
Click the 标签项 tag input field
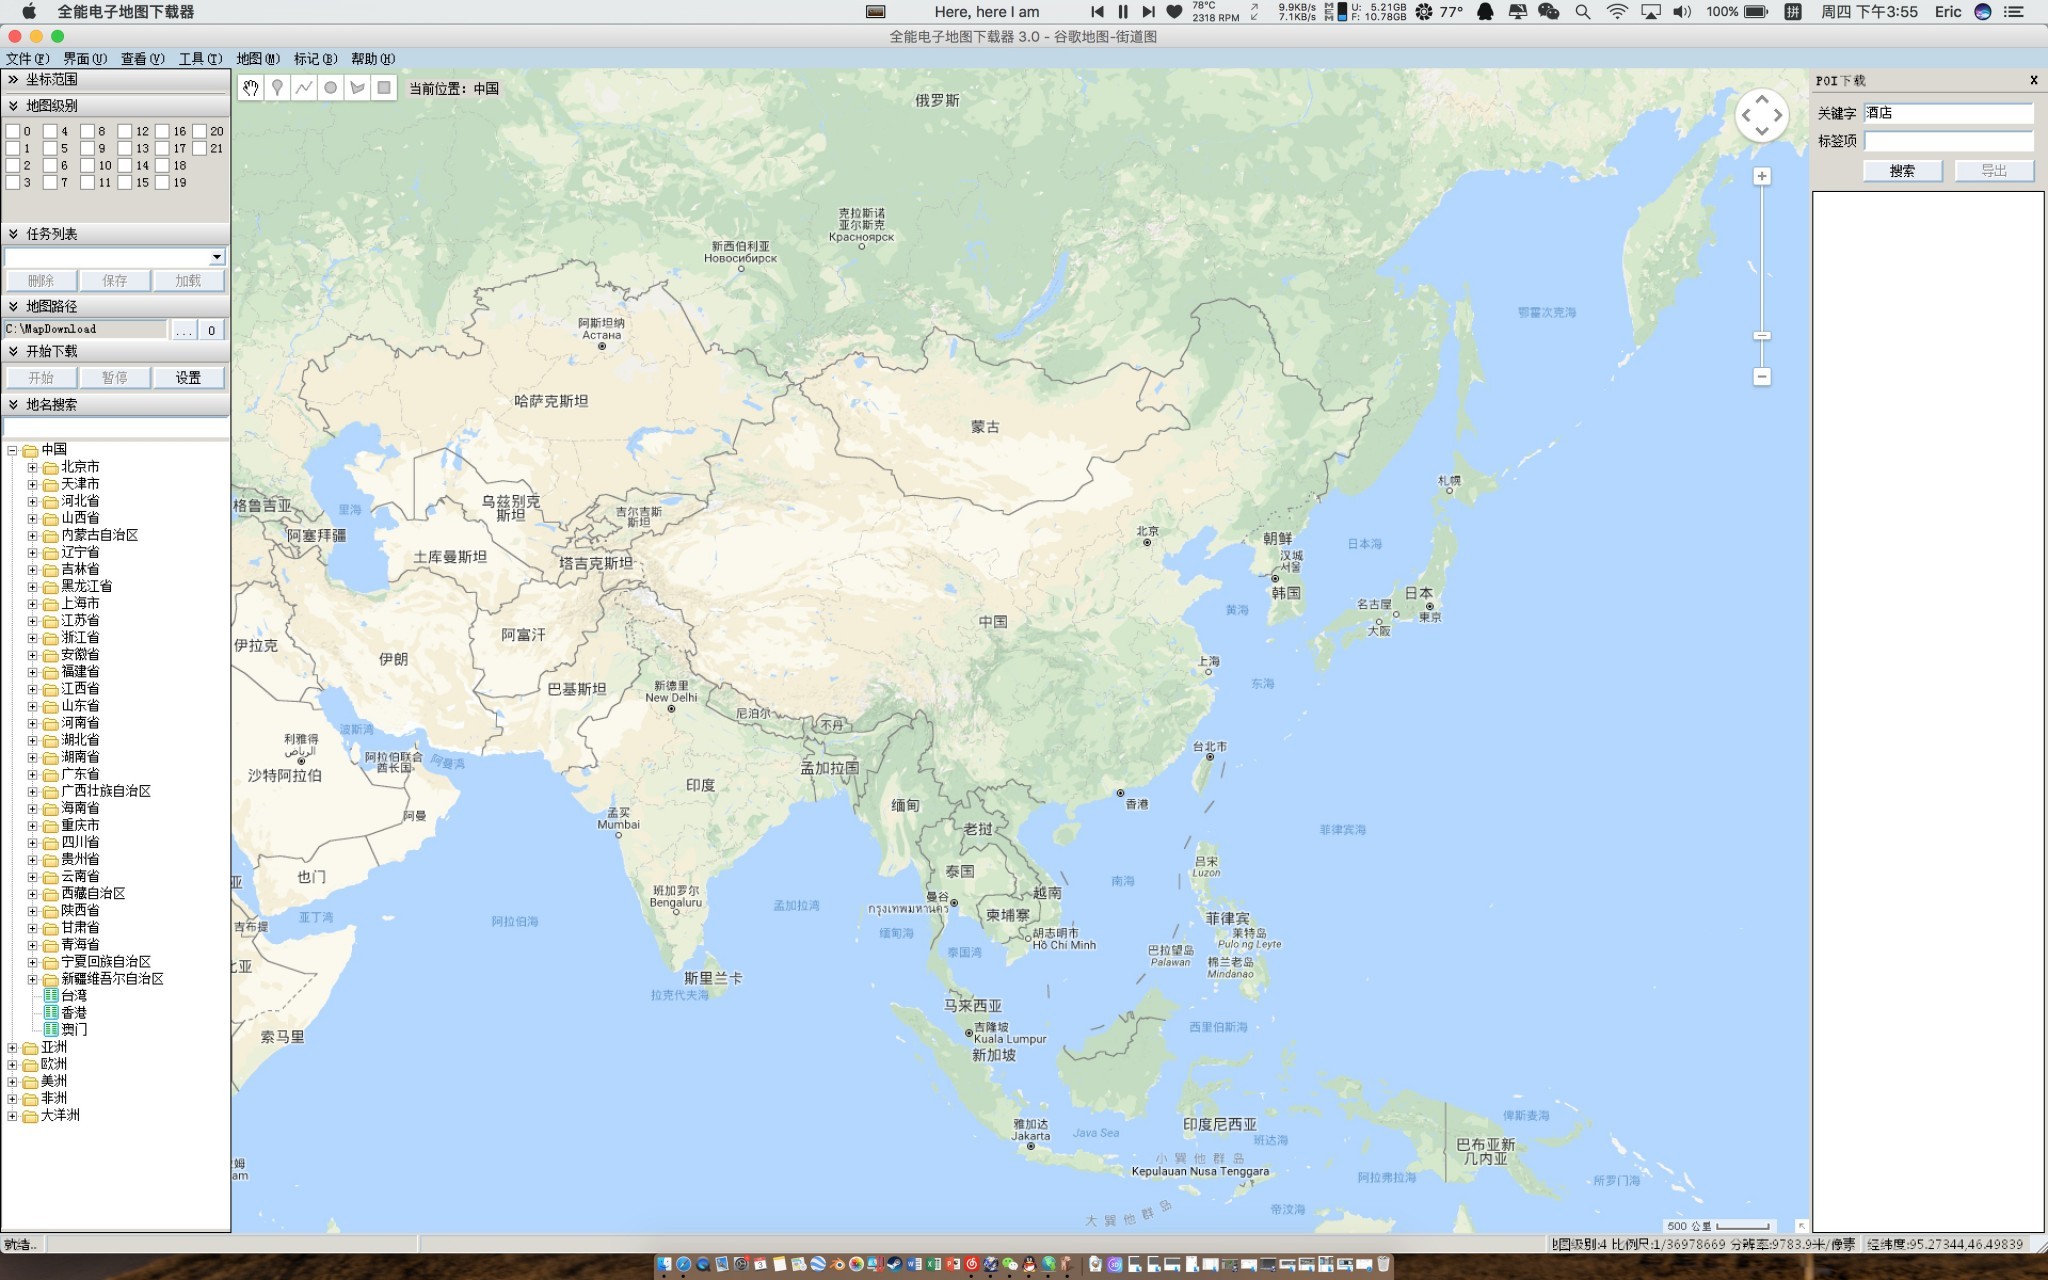[x=1948, y=141]
